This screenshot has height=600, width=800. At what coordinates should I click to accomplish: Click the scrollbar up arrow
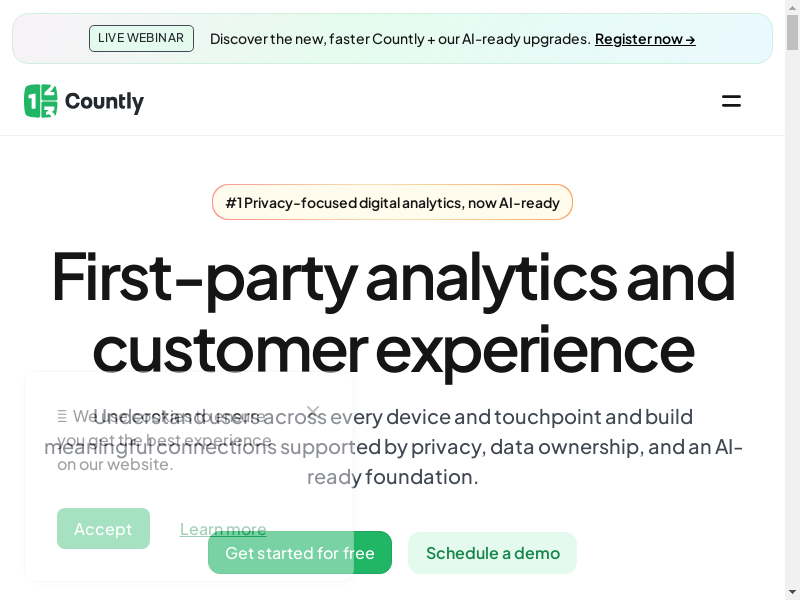793,7
